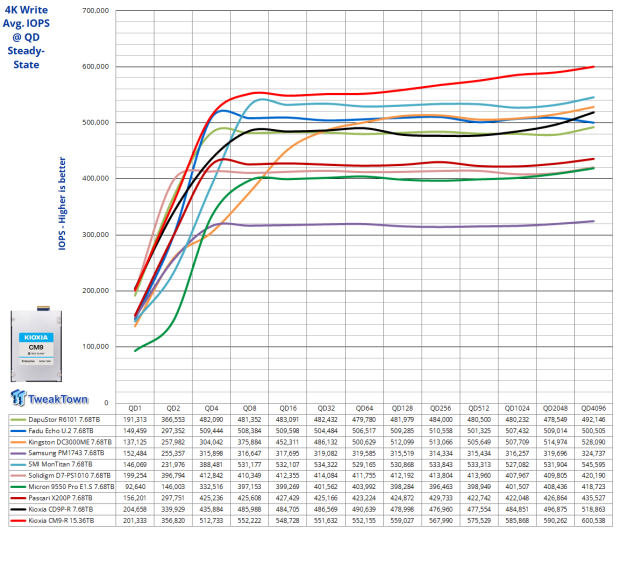Click the 300,000 y-axis label
The image size is (620, 568).
(96, 235)
